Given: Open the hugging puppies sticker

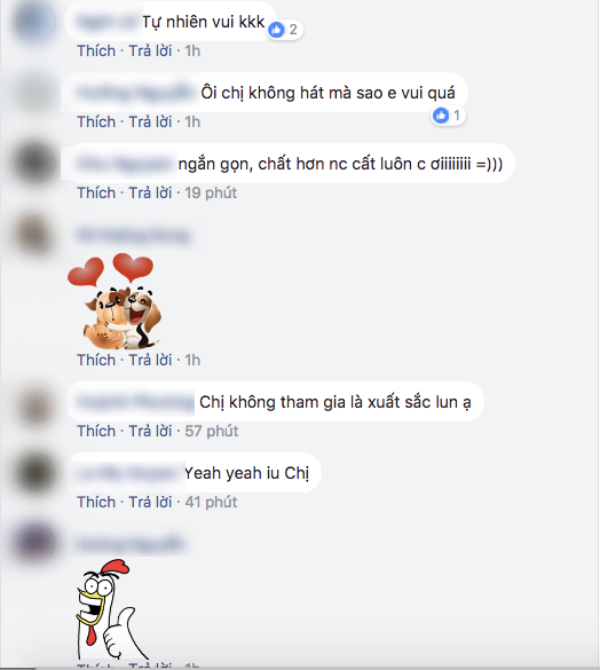Looking at the screenshot, I should tap(115, 301).
